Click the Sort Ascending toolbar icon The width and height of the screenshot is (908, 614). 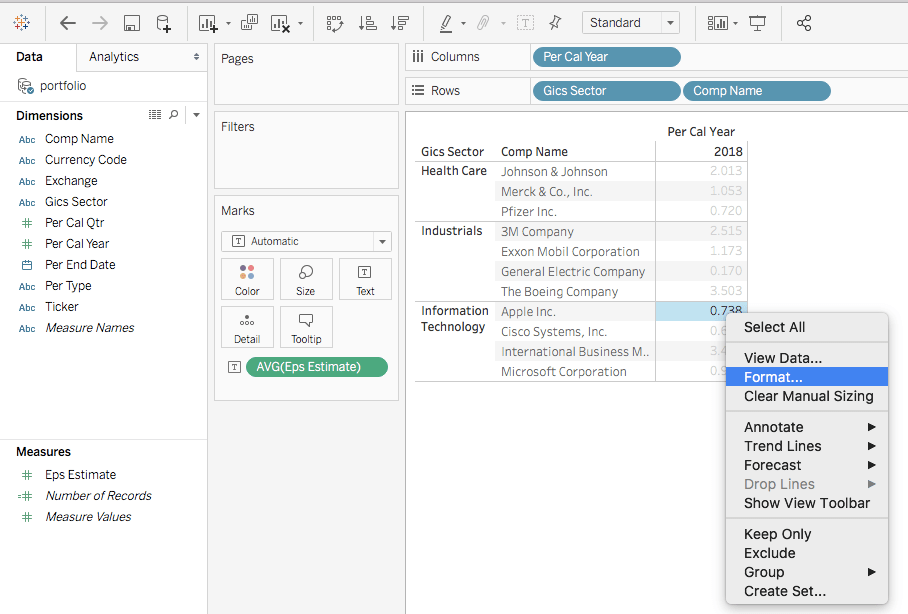click(x=367, y=22)
